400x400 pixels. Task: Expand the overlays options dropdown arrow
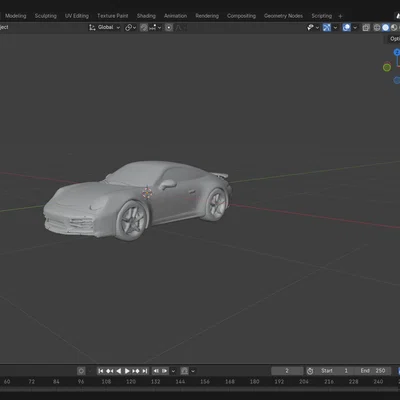tap(355, 28)
